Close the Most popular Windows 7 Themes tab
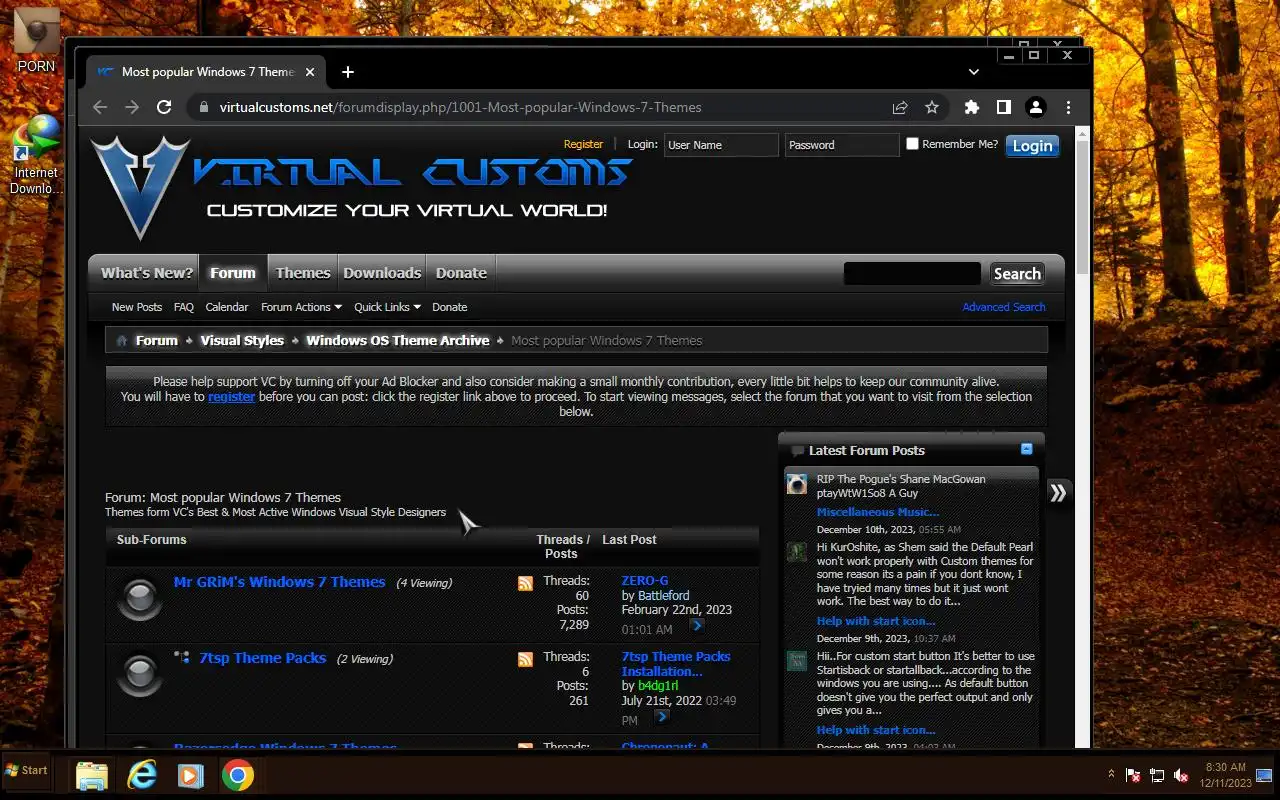Viewport: 1280px width, 800px height. point(310,72)
